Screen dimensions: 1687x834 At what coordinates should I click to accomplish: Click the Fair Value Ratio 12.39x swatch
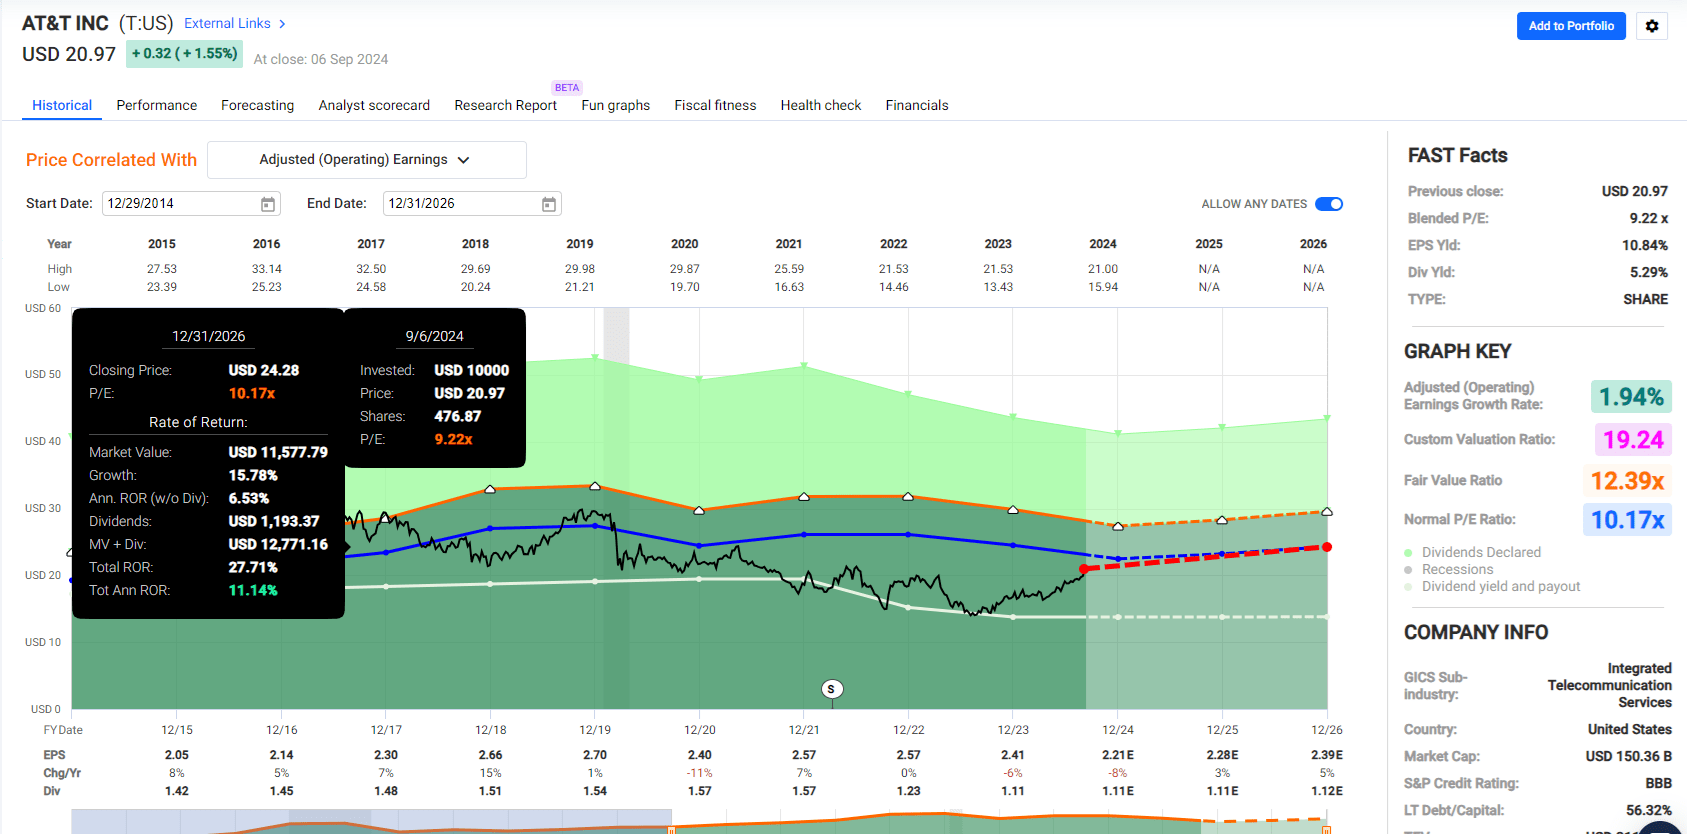tap(1627, 481)
